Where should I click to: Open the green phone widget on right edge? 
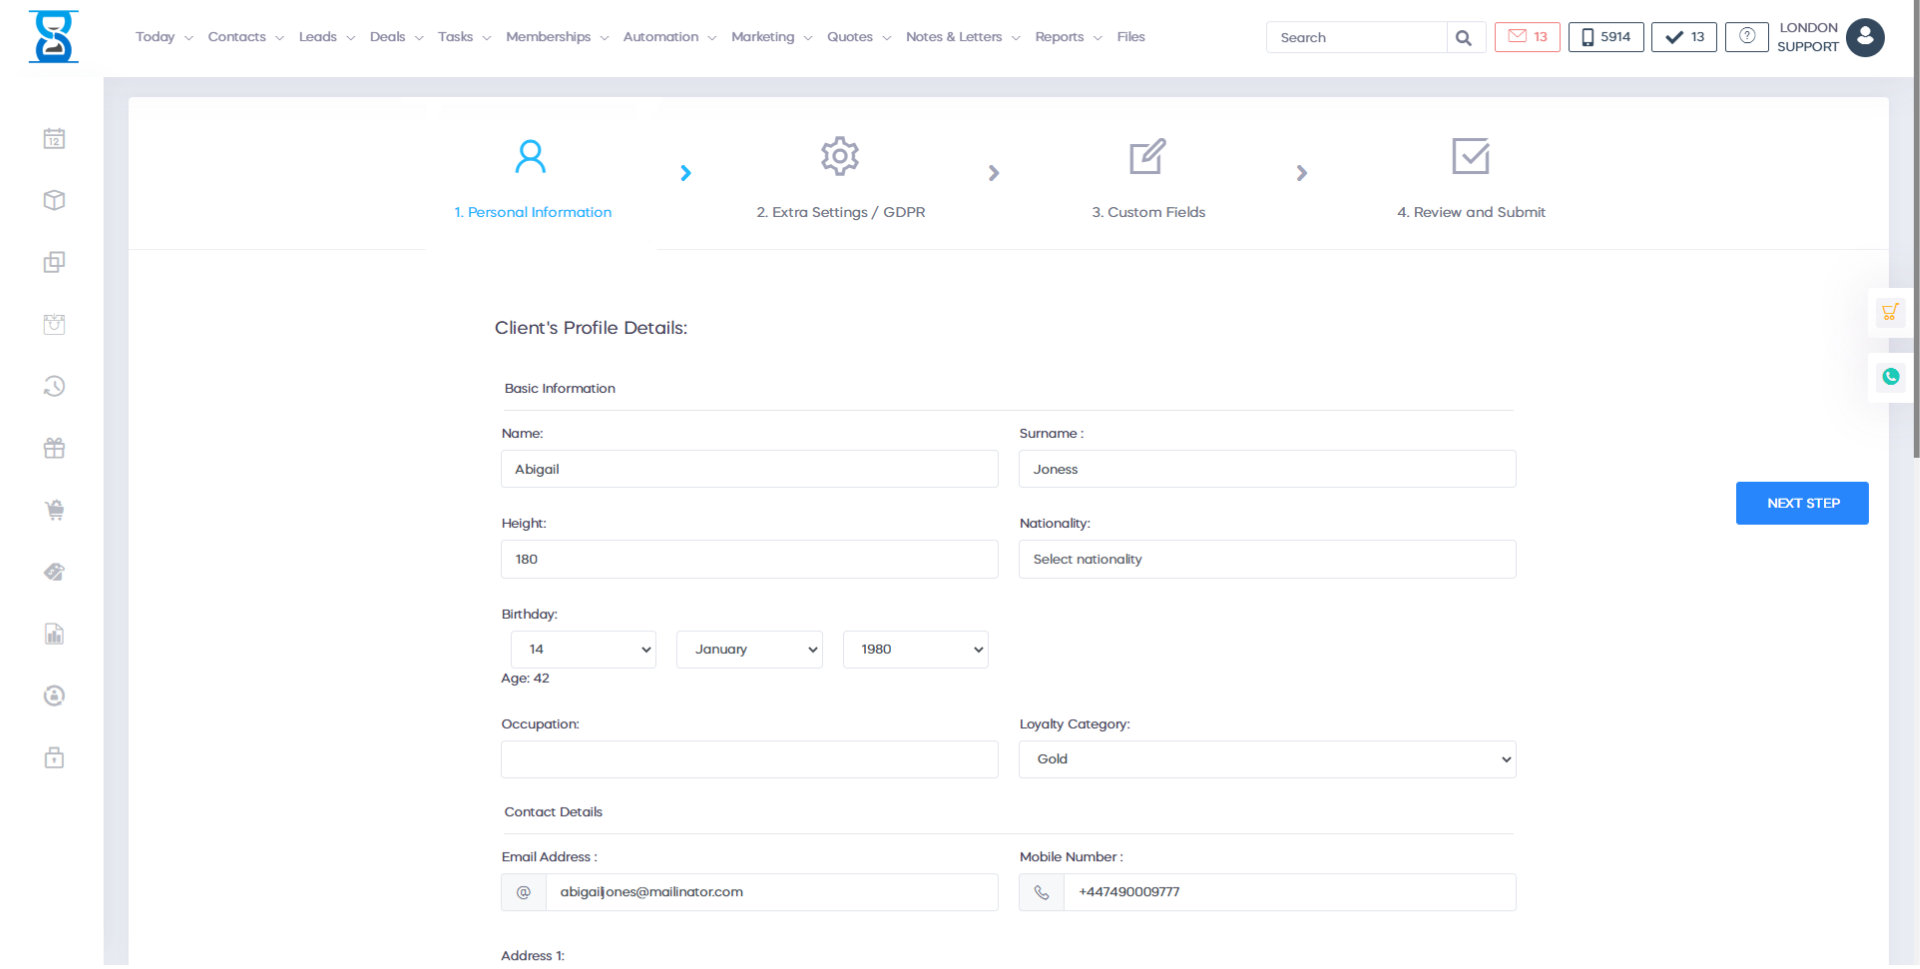click(1890, 377)
